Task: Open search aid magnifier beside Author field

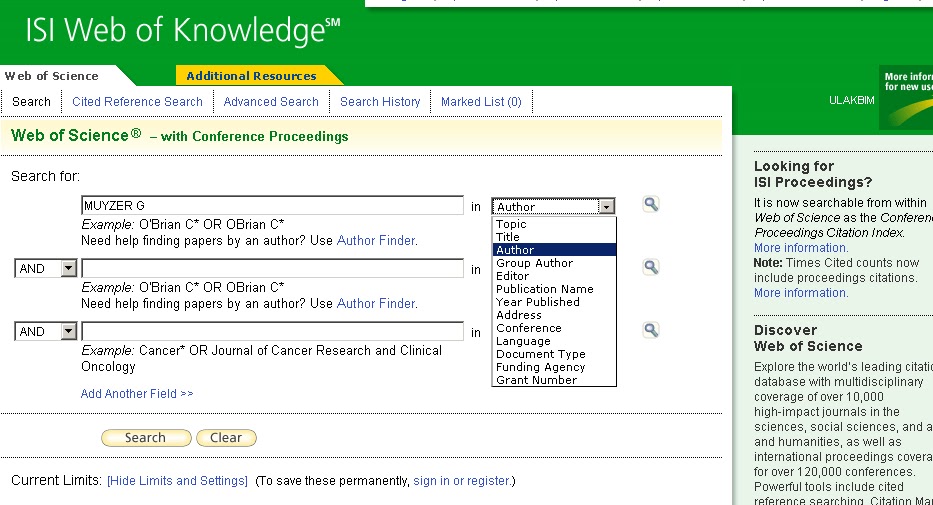Action: click(x=651, y=204)
